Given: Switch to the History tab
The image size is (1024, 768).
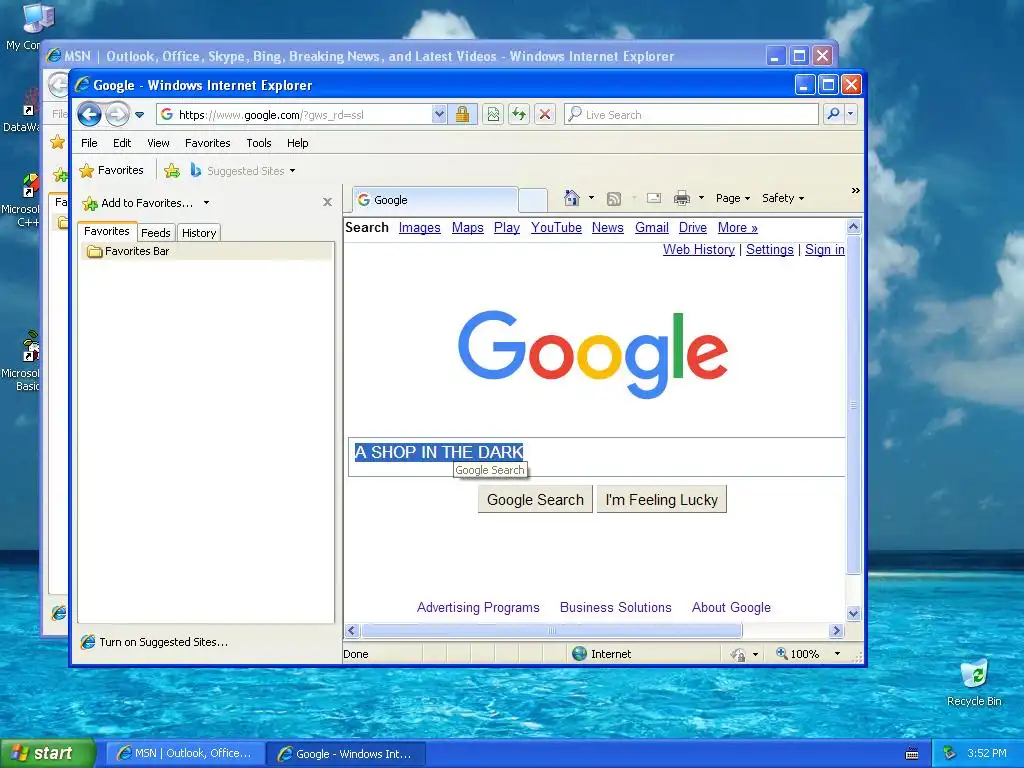Looking at the screenshot, I should (x=199, y=233).
